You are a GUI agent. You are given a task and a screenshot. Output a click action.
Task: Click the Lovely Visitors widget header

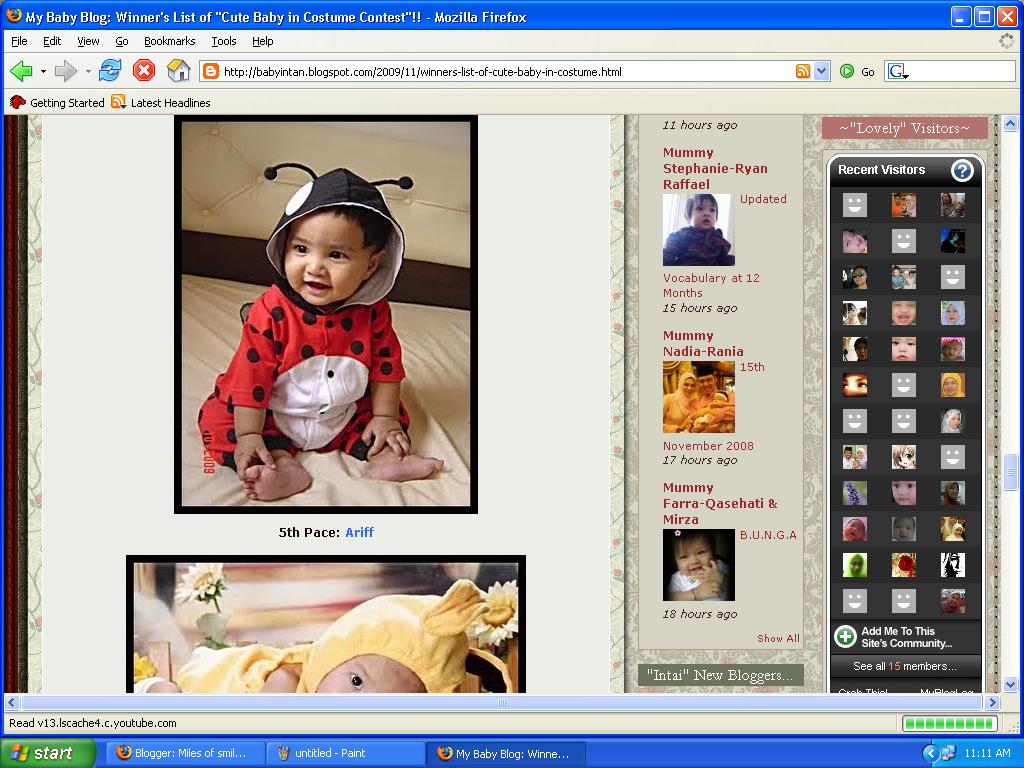[904, 128]
